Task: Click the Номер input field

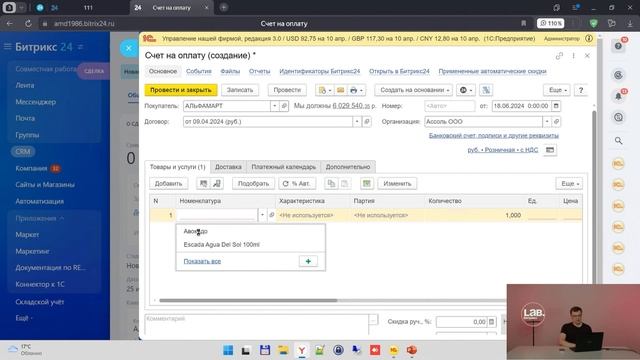Action: pyautogui.click(x=449, y=106)
